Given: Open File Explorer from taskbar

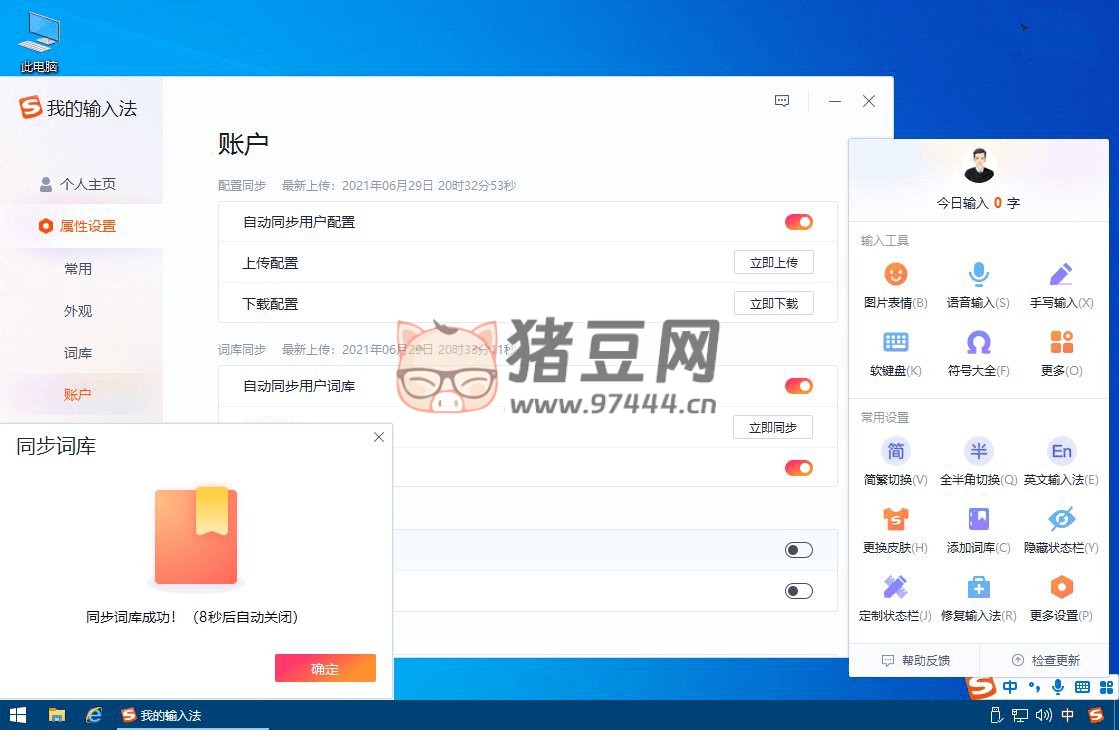Looking at the screenshot, I should point(56,714).
